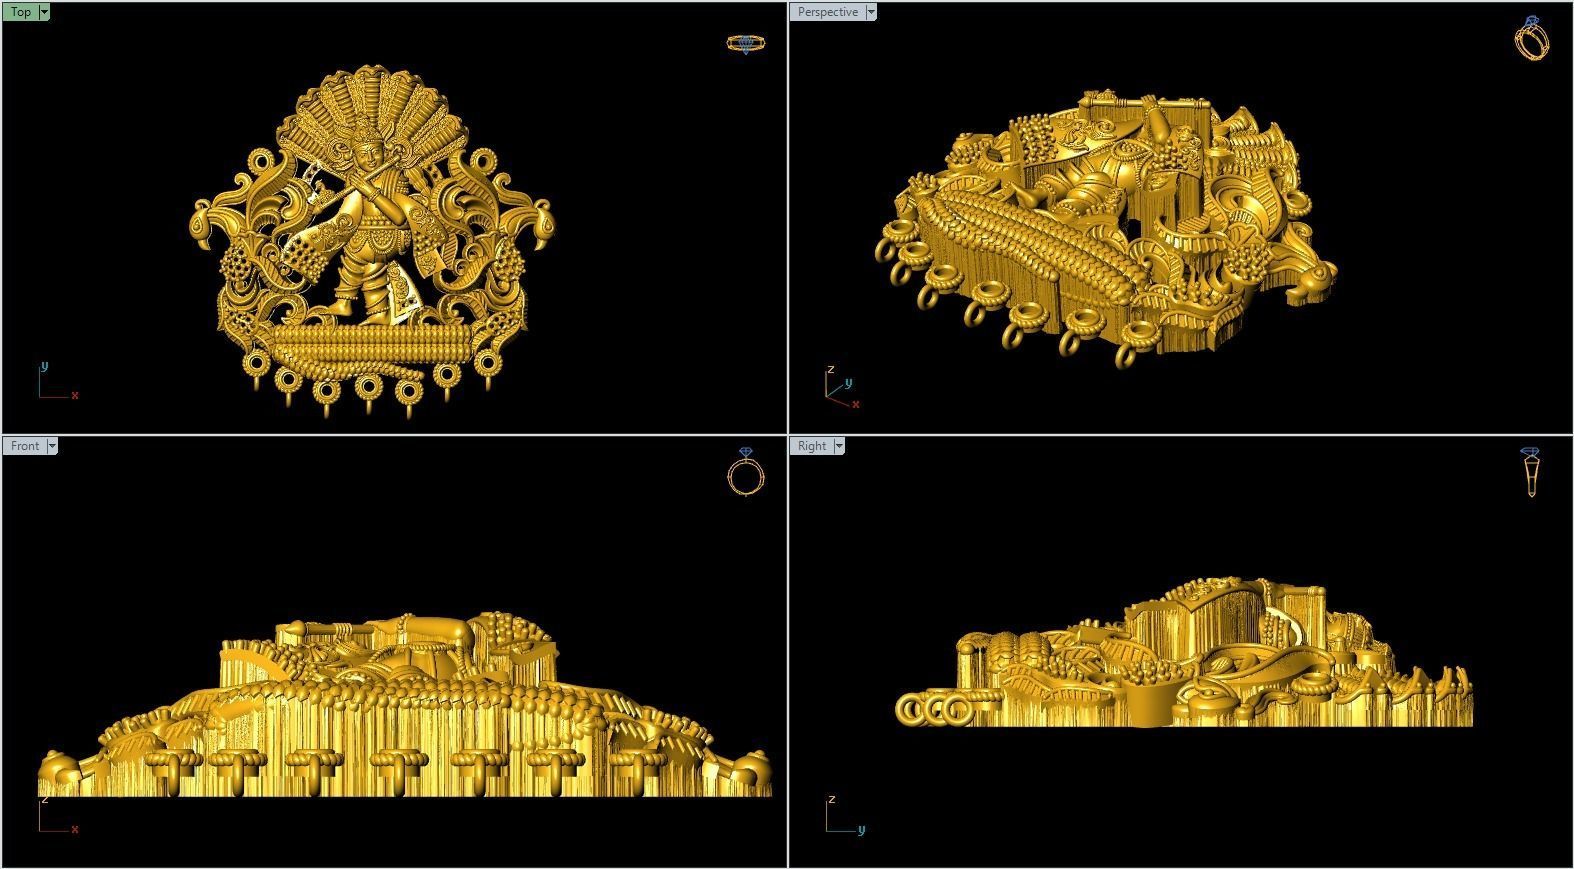Click the XYZ axis indicator in Perspective viewport

click(842, 387)
